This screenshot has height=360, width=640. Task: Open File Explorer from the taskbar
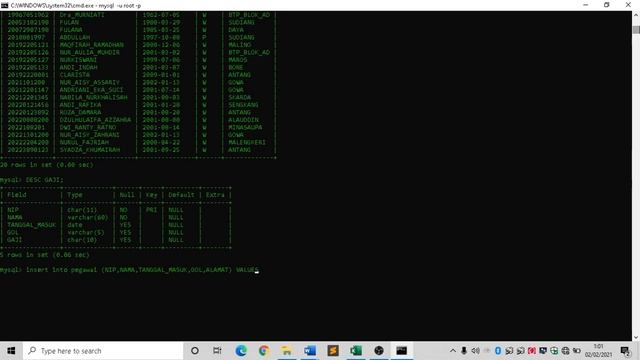287,351
